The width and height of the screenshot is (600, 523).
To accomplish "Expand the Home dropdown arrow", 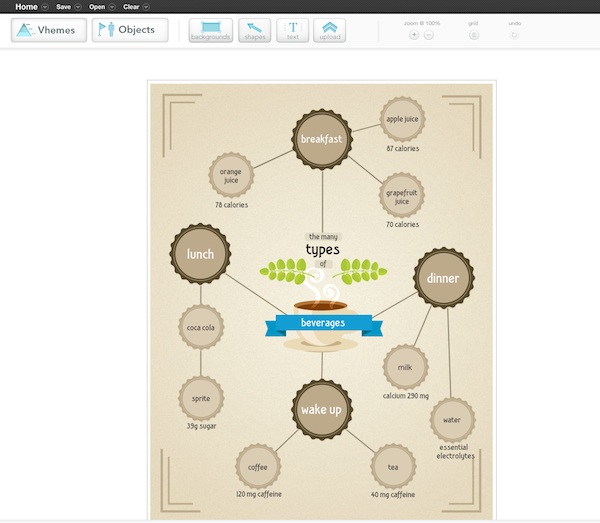I will (45, 7).
